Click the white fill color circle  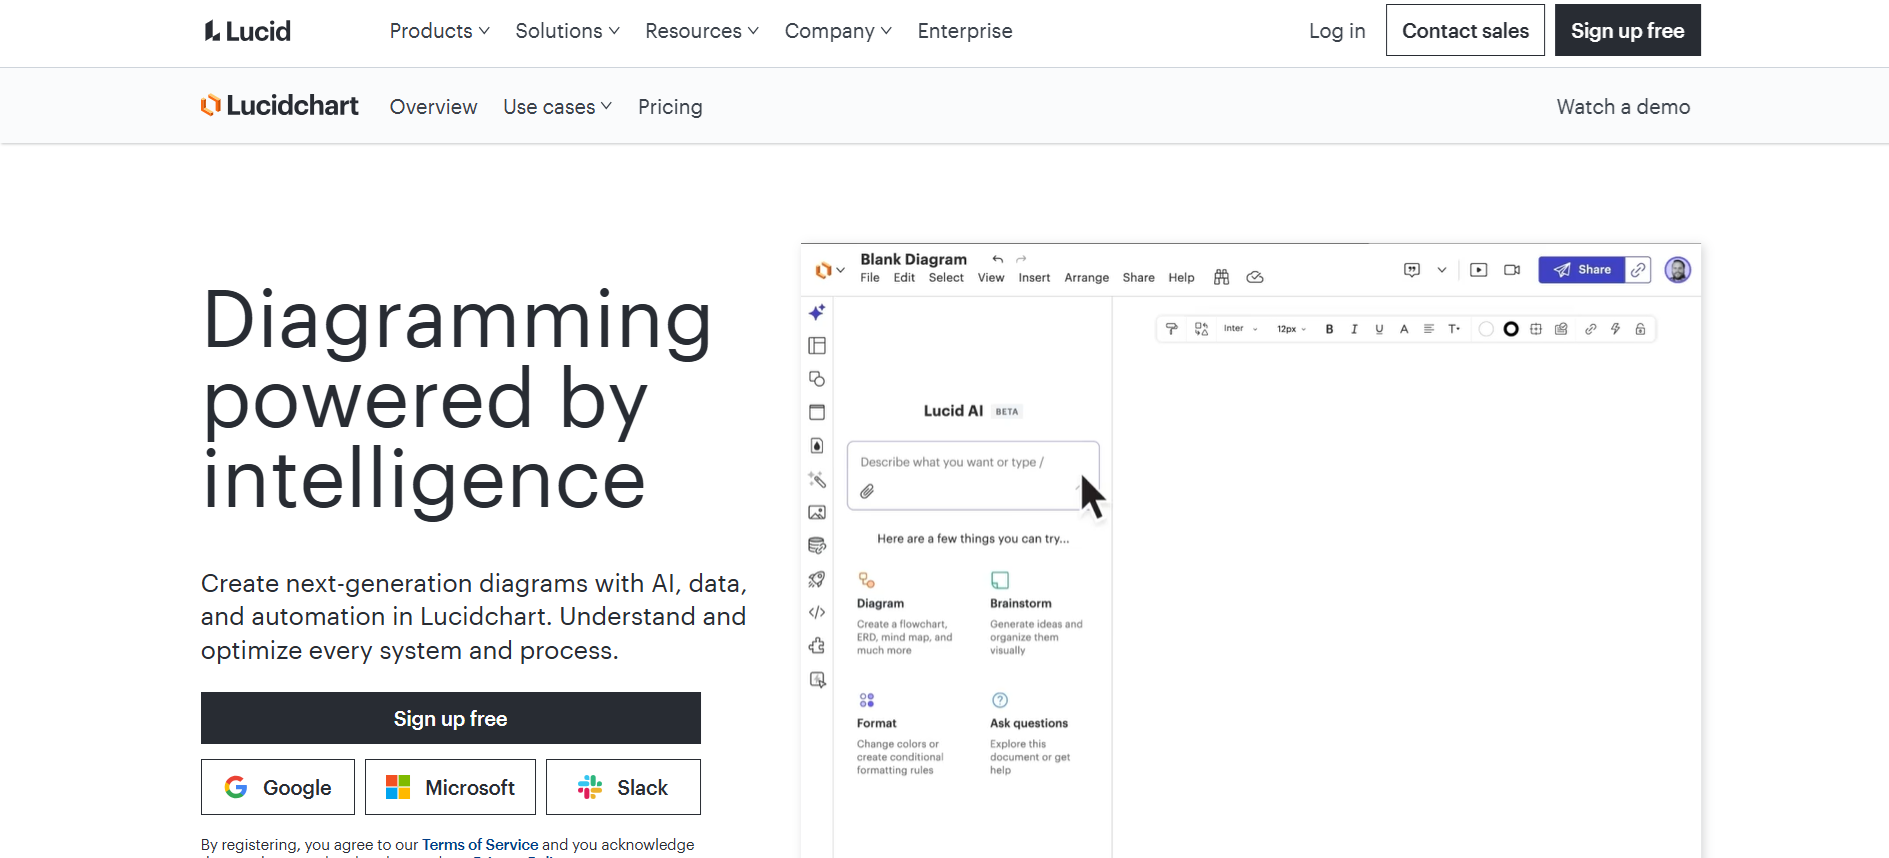(x=1486, y=329)
